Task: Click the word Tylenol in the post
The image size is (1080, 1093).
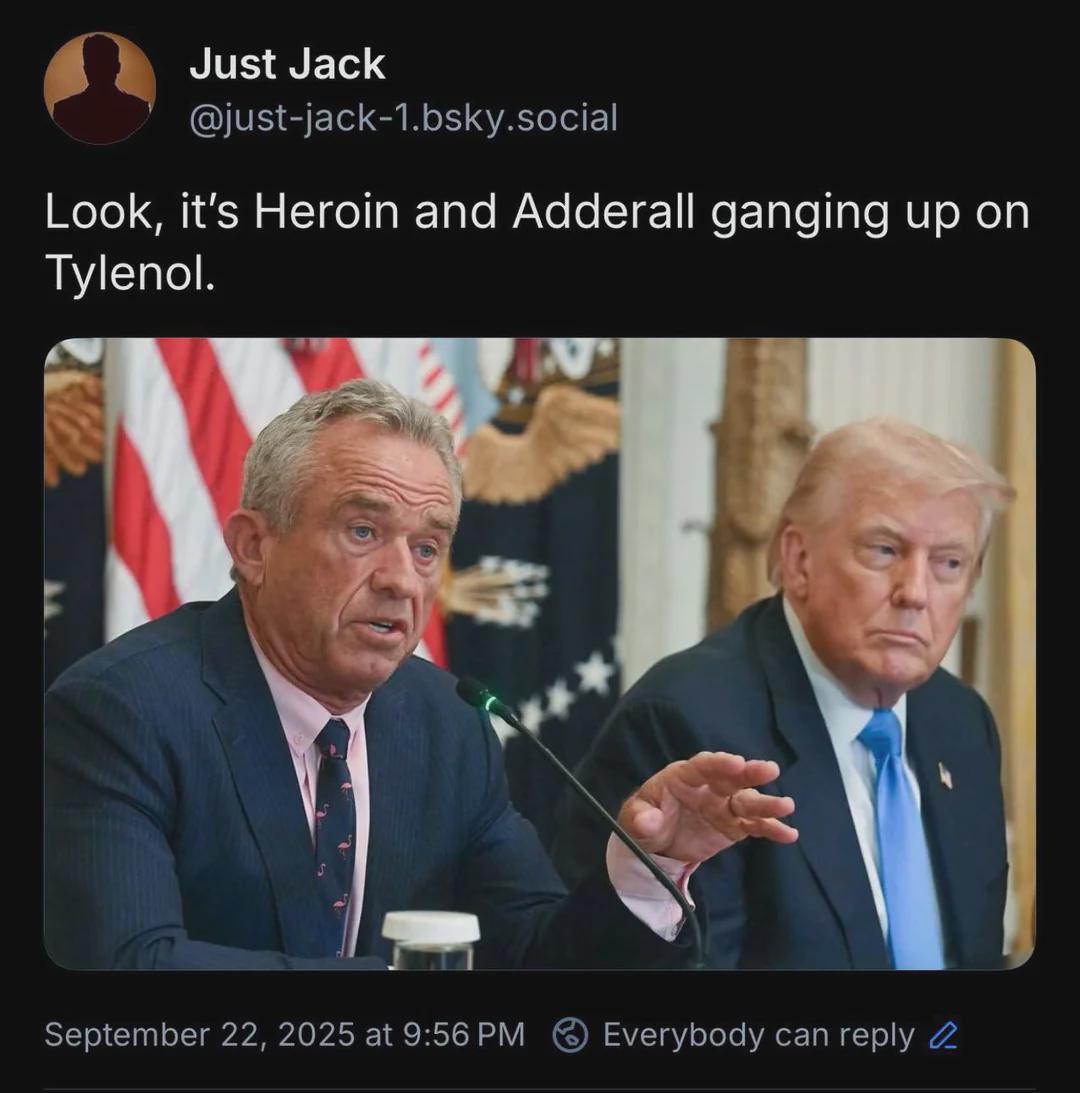Action: (x=130, y=273)
